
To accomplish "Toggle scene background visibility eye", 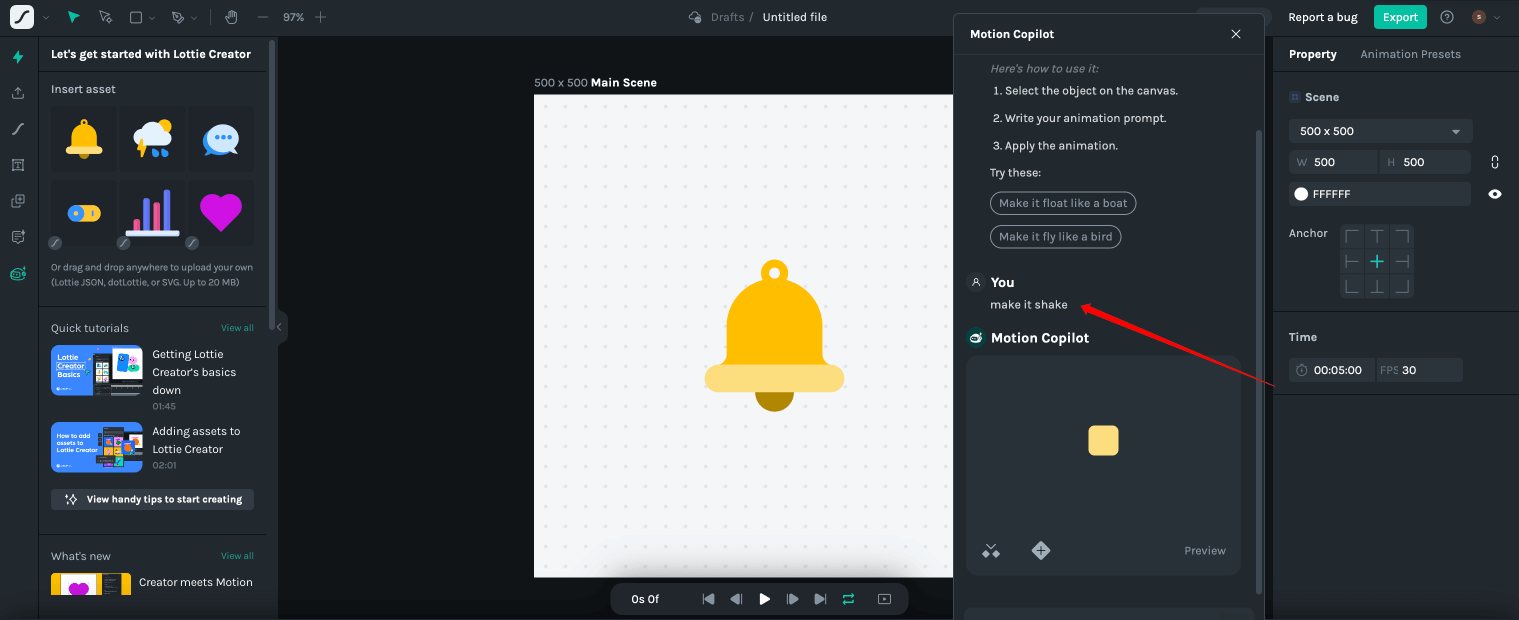I will 1494,194.
